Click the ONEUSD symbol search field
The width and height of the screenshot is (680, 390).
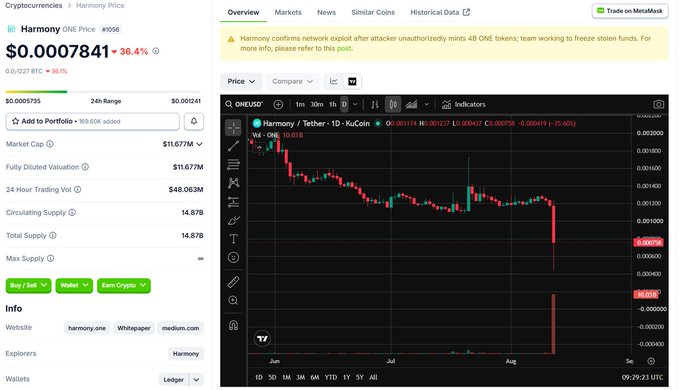tap(244, 105)
